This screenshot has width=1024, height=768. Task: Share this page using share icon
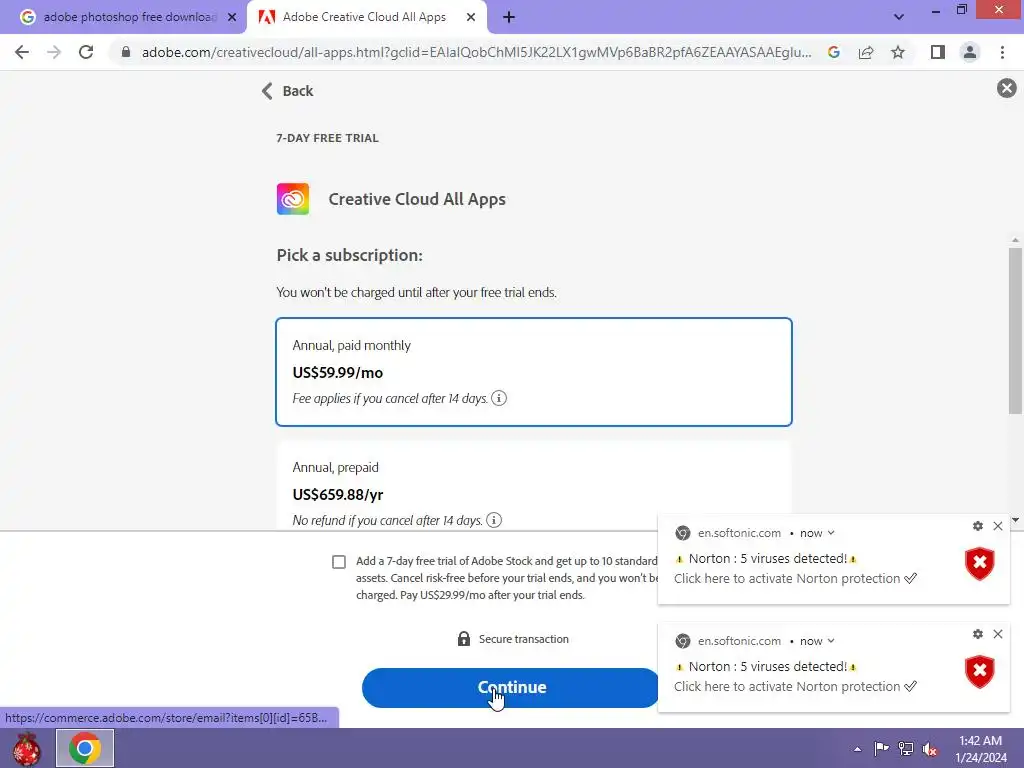coord(866,52)
